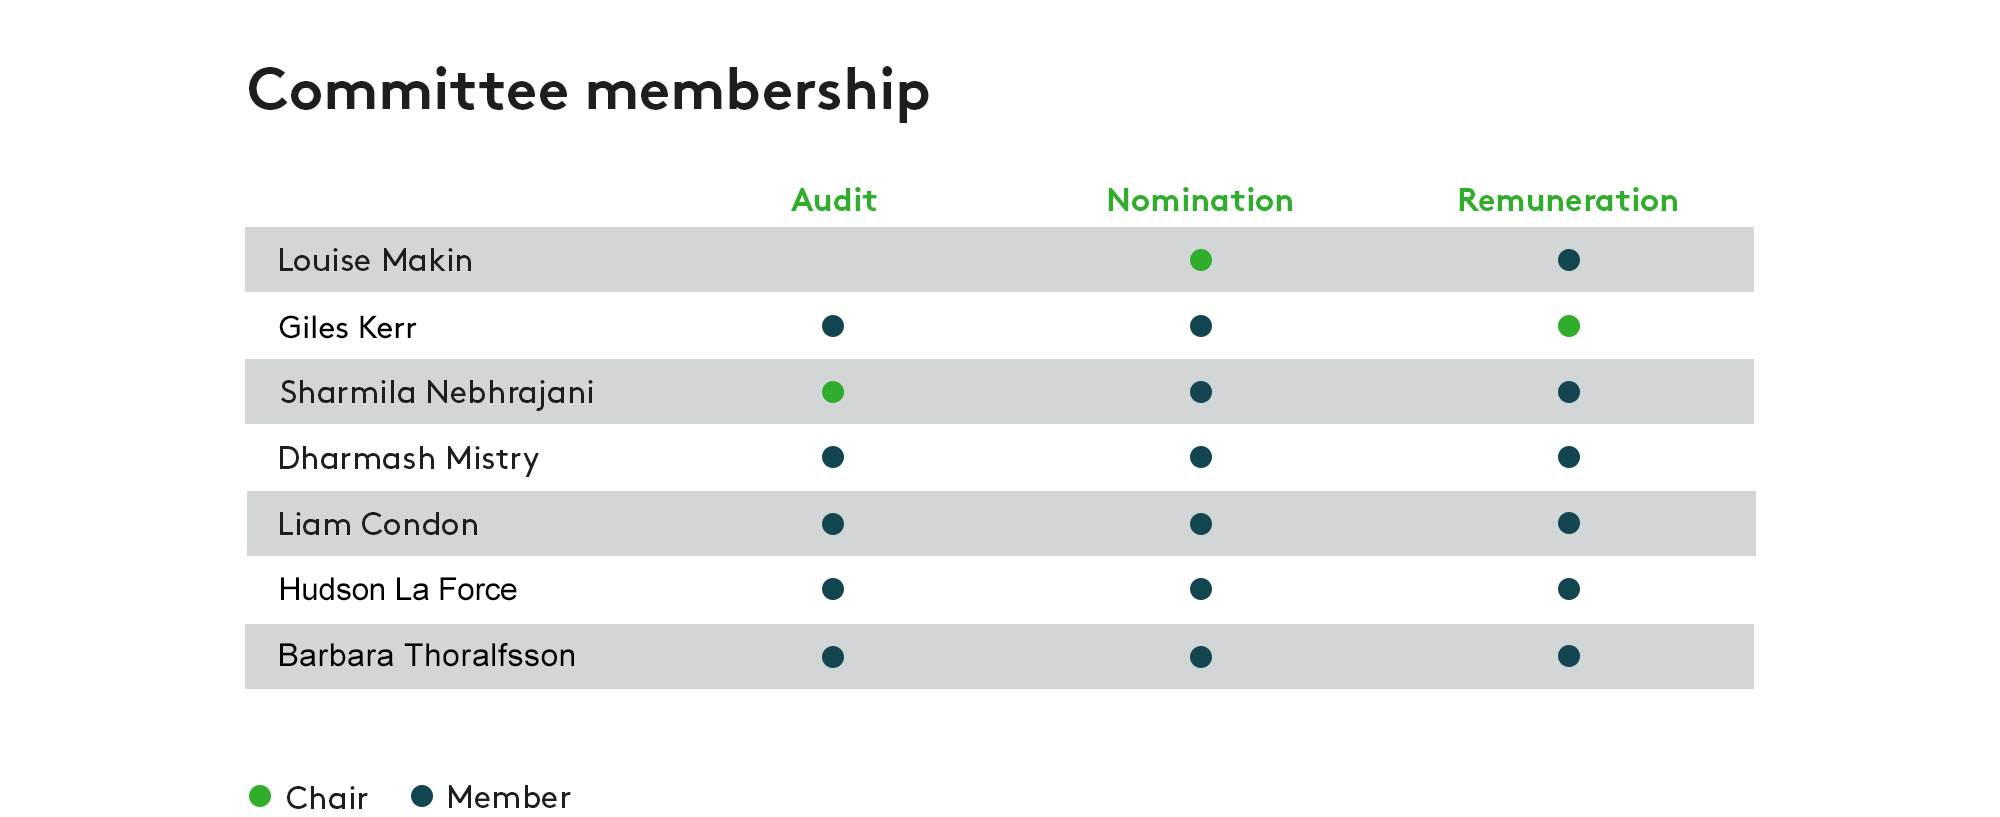
Task: Click the name Hudson La Force
Action: (398, 589)
